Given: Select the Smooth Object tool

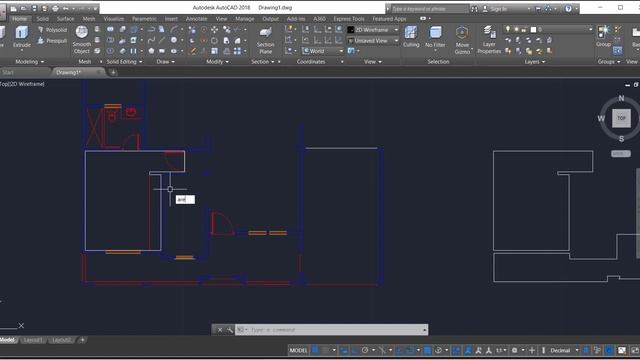Looking at the screenshot, I should point(82,40).
